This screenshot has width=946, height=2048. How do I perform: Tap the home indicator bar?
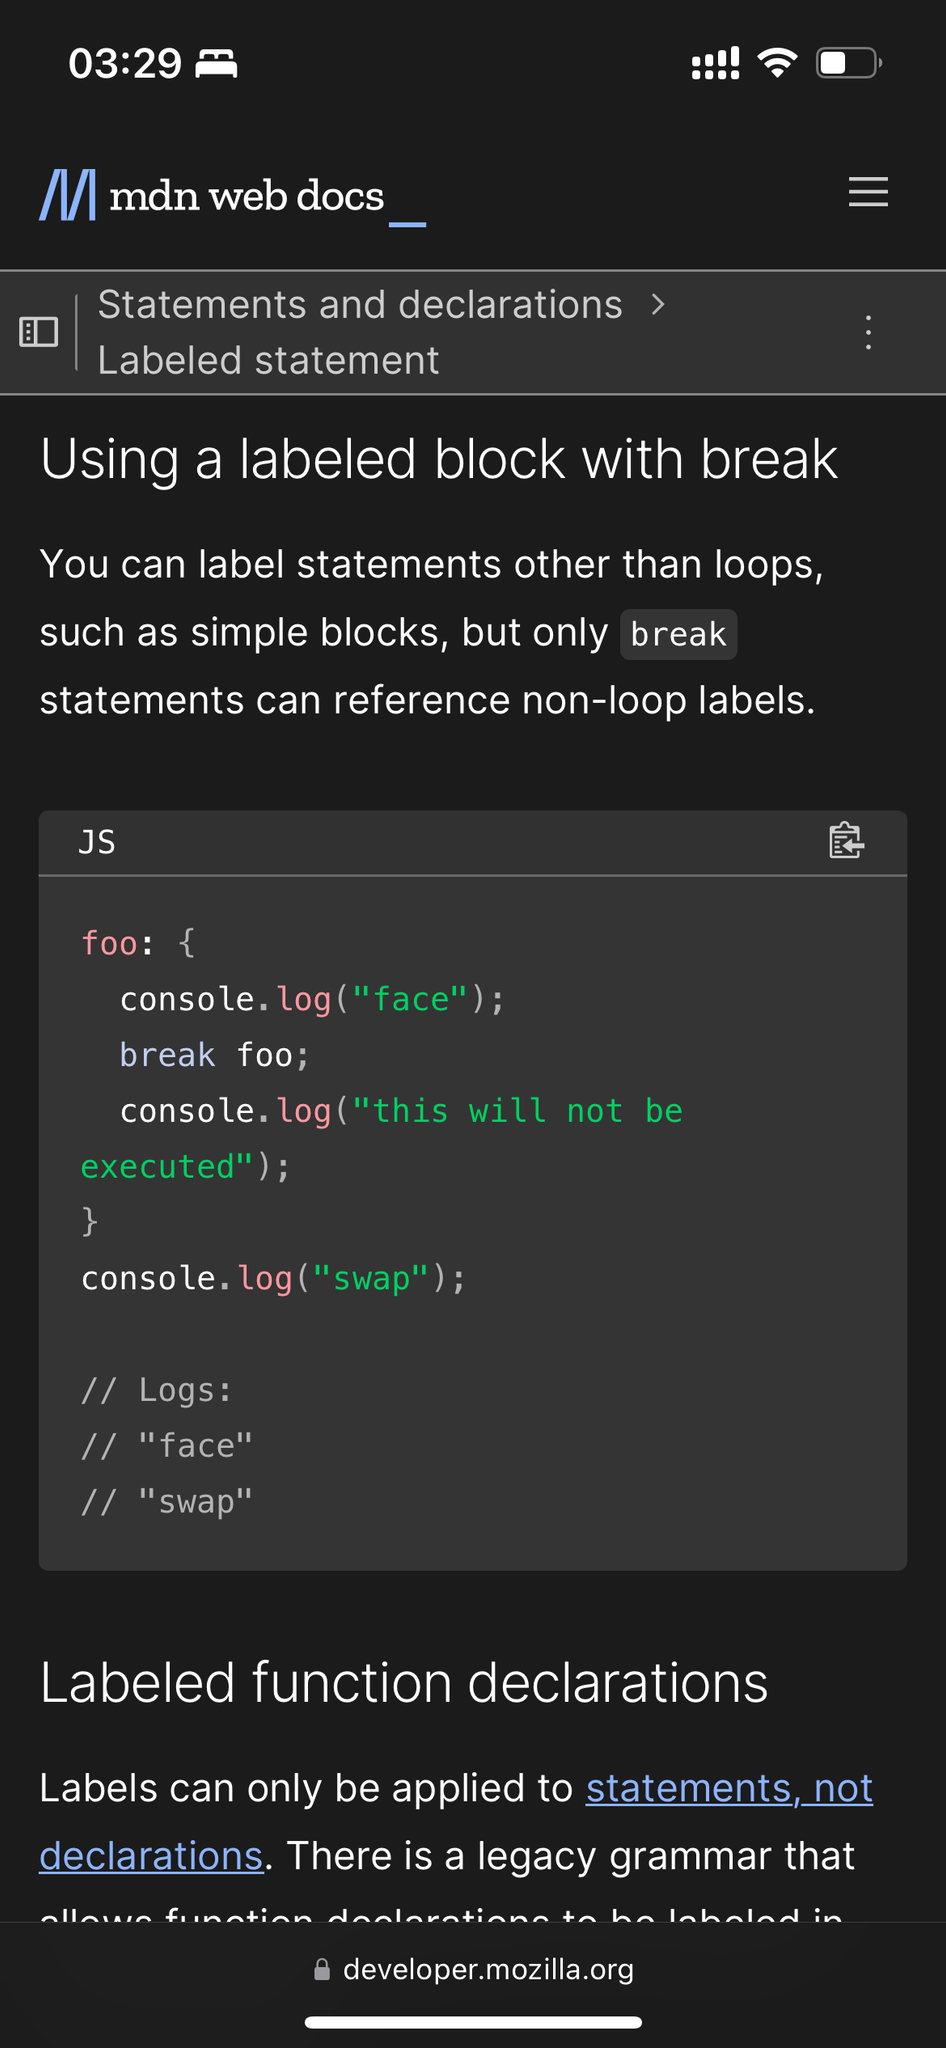point(473,2022)
